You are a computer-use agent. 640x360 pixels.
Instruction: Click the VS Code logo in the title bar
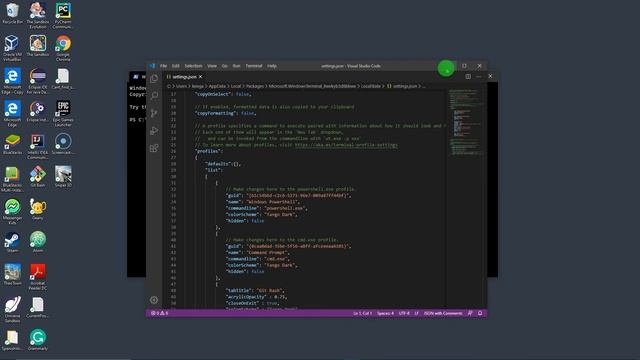pyautogui.click(x=152, y=66)
